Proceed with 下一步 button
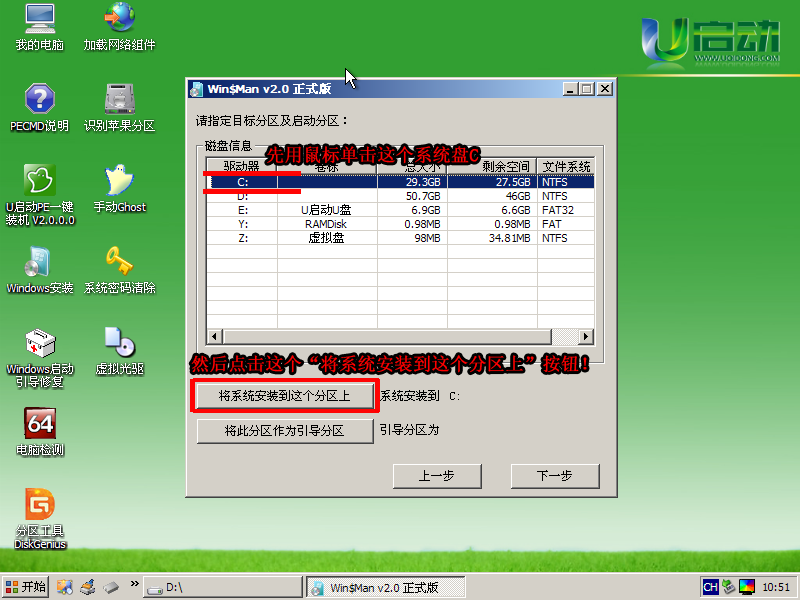This screenshot has width=800, height=600. coord(555,476)
